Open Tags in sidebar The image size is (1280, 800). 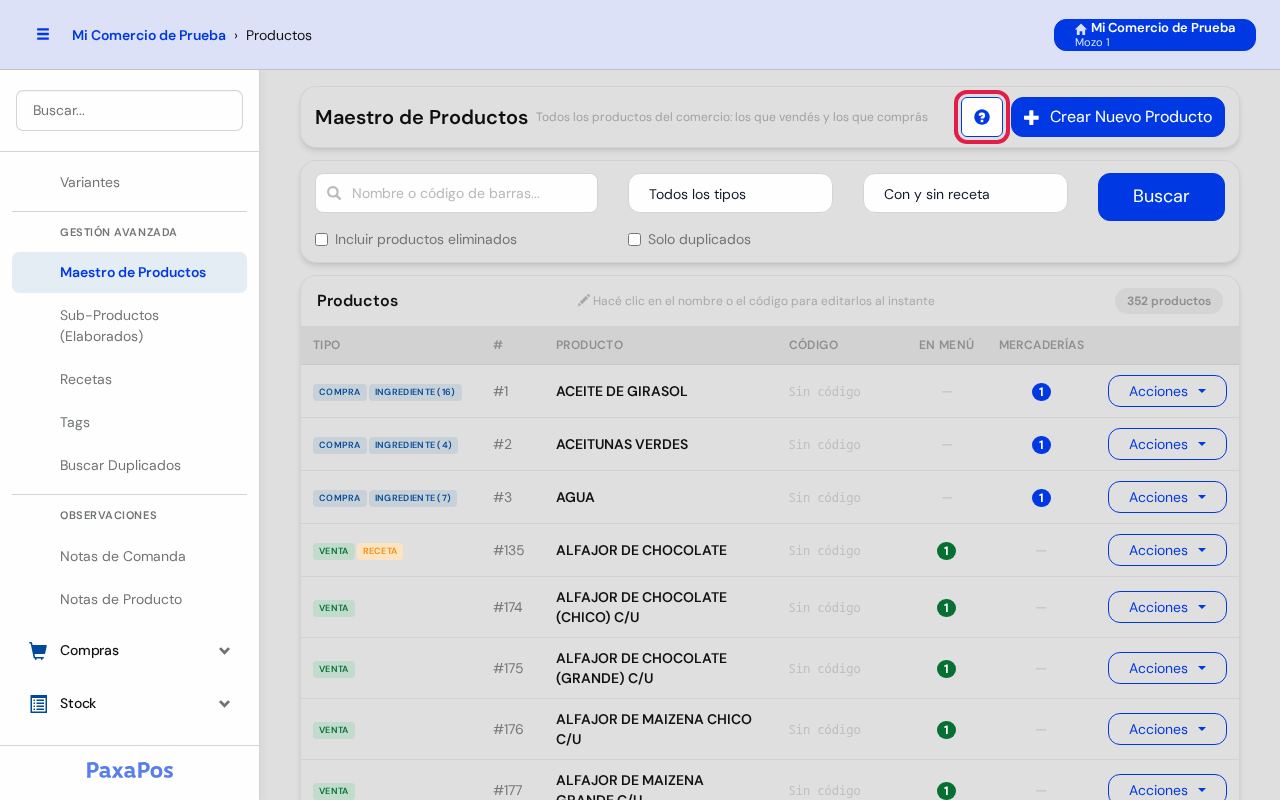[x=129, y=422]
